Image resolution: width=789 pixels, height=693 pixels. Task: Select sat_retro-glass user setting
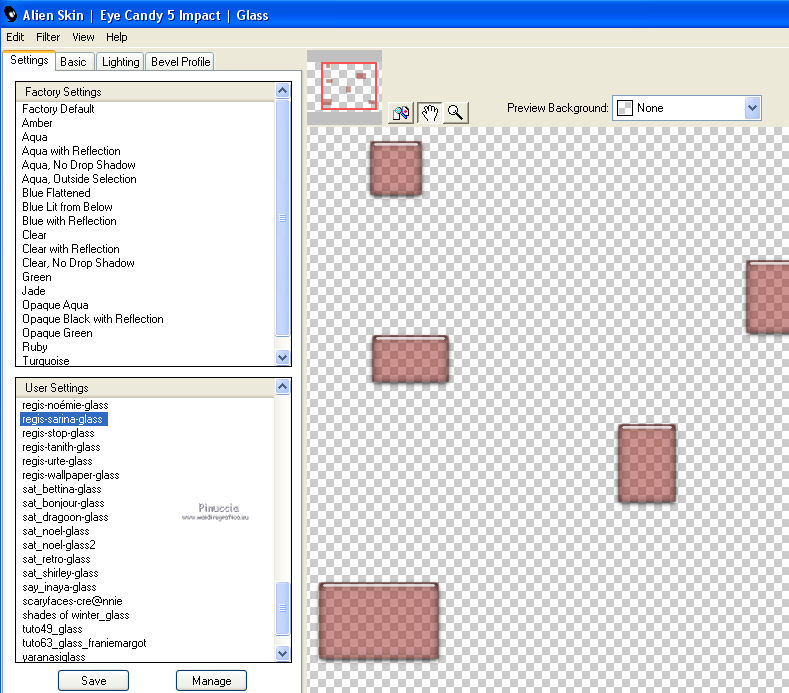click(x=56, y=559)
